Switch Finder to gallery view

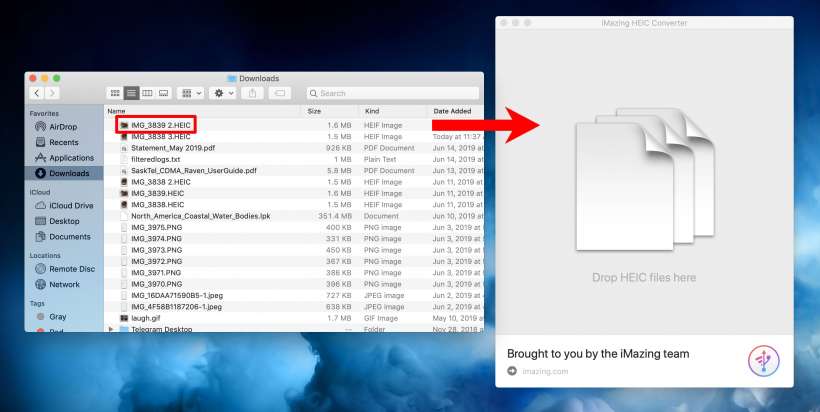pos(163,93)
